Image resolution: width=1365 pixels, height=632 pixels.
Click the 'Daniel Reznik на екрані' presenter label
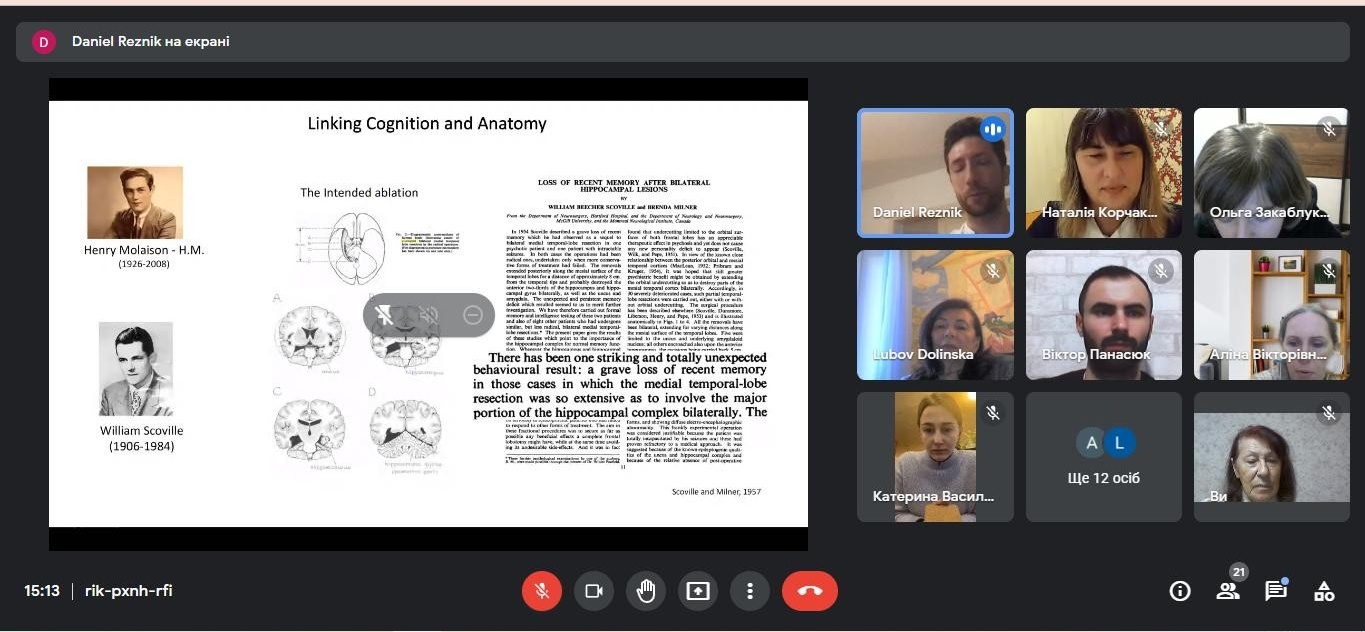(x=151, y=42)
